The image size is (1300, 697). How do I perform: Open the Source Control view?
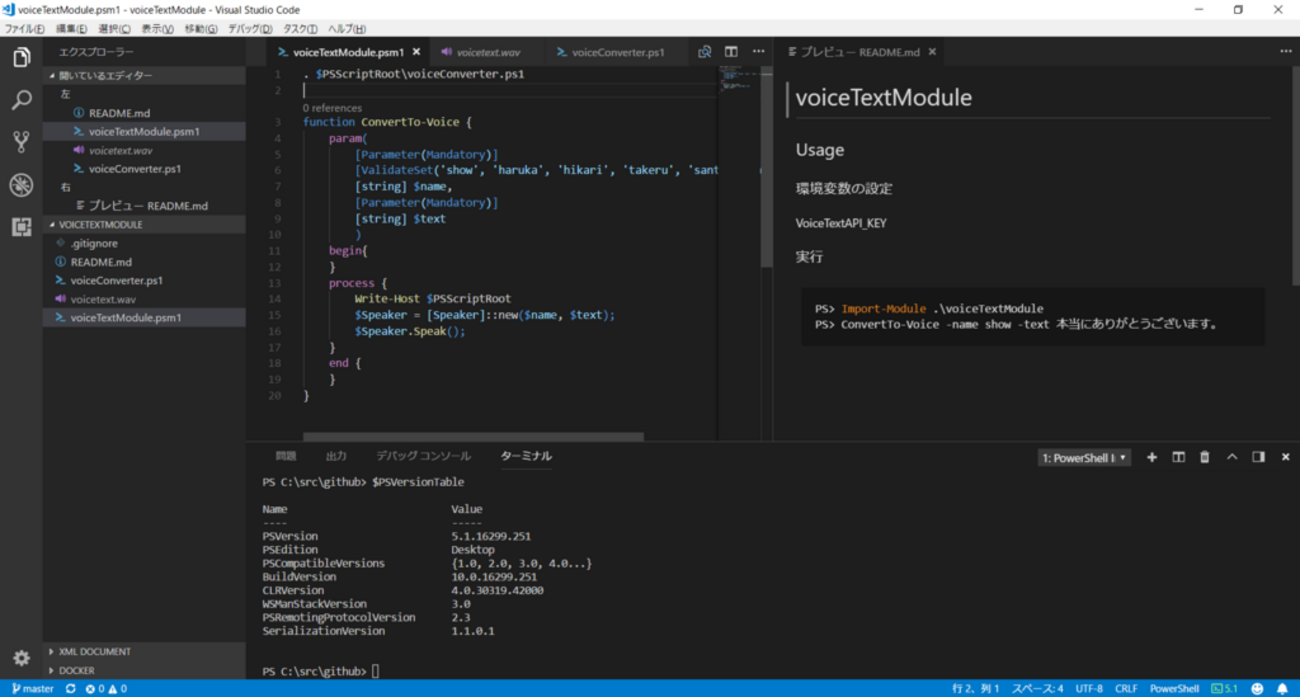(21, 142)
